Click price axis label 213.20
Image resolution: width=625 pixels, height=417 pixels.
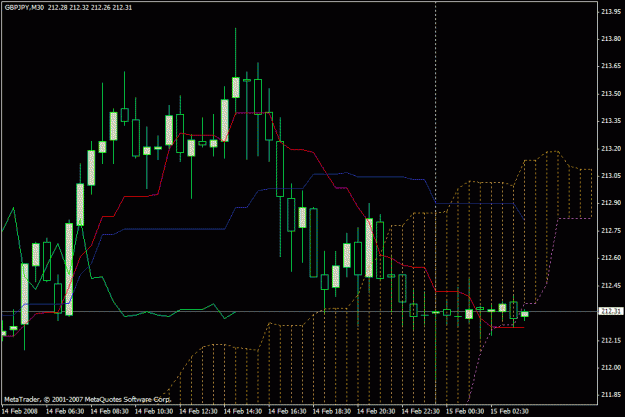pos(611,149)
